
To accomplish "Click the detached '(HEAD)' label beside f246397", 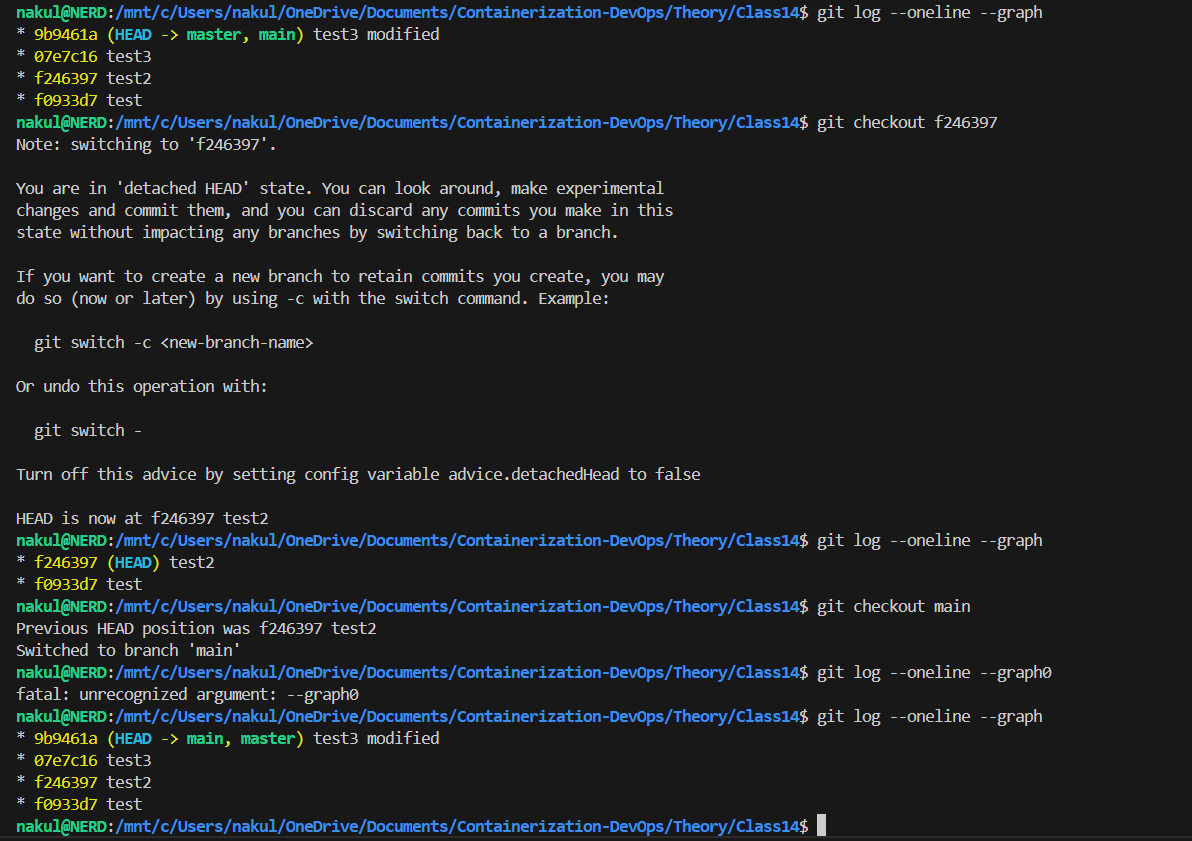I will pyautogui.click(x=134, y=563).
